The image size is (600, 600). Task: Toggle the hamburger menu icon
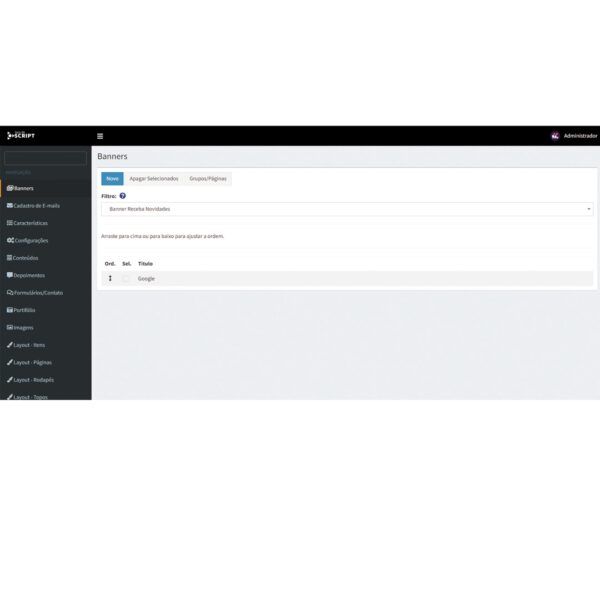pyautogui.click(x=100, y=136)
